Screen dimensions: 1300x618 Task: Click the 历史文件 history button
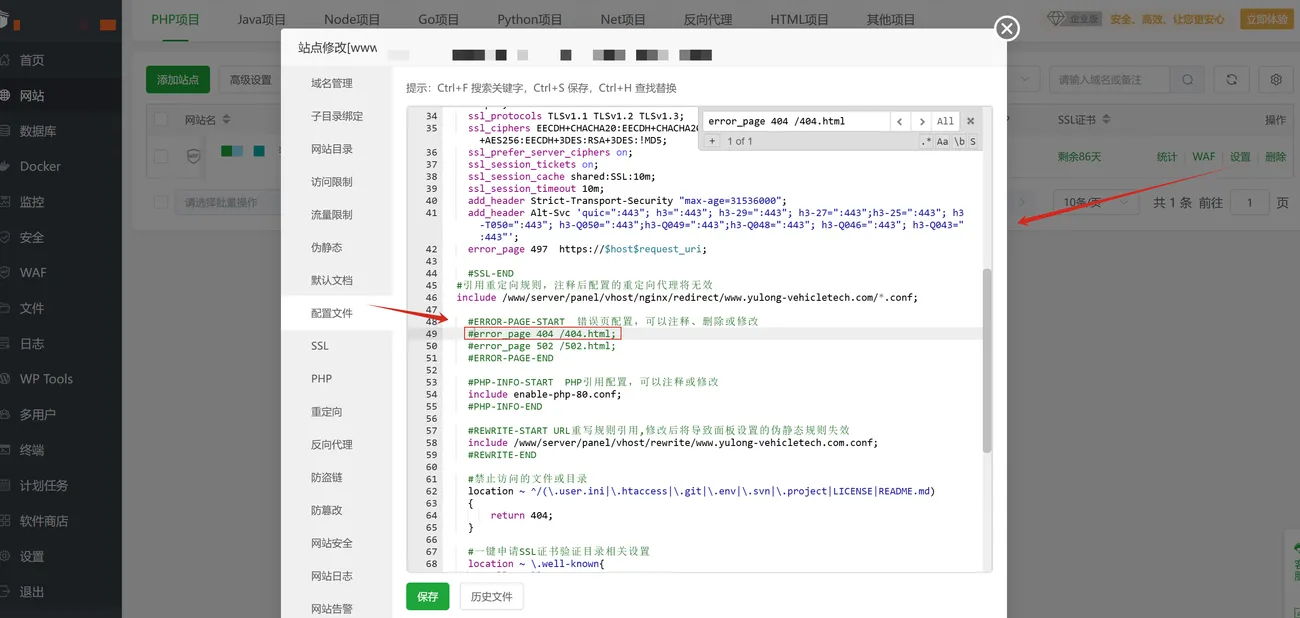[x=491, y=596]
